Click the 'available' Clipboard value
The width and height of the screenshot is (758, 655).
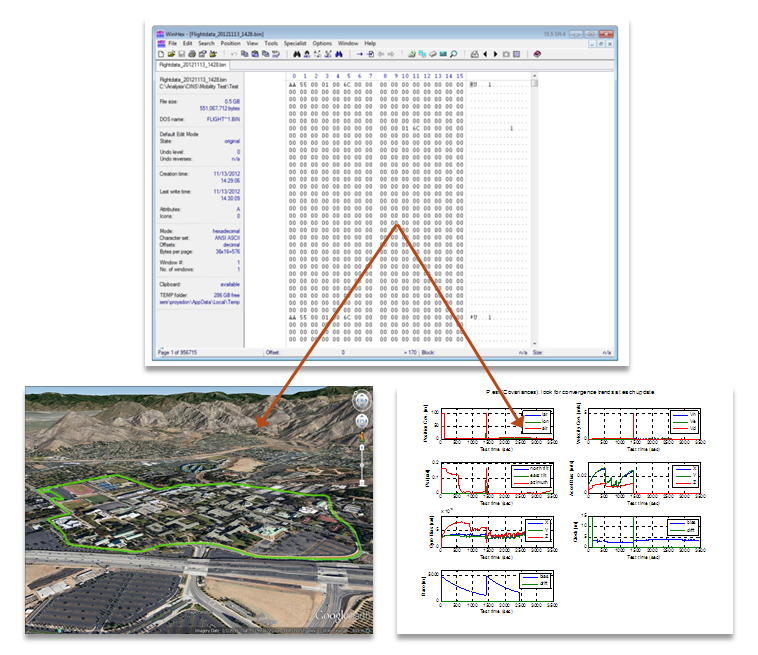point(230,284)
